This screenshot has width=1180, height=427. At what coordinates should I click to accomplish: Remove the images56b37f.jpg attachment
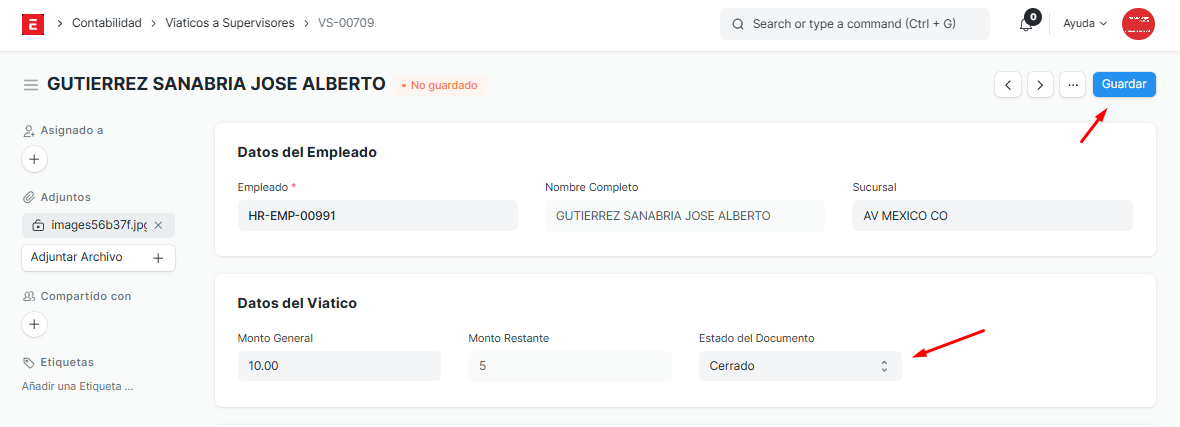158,225
